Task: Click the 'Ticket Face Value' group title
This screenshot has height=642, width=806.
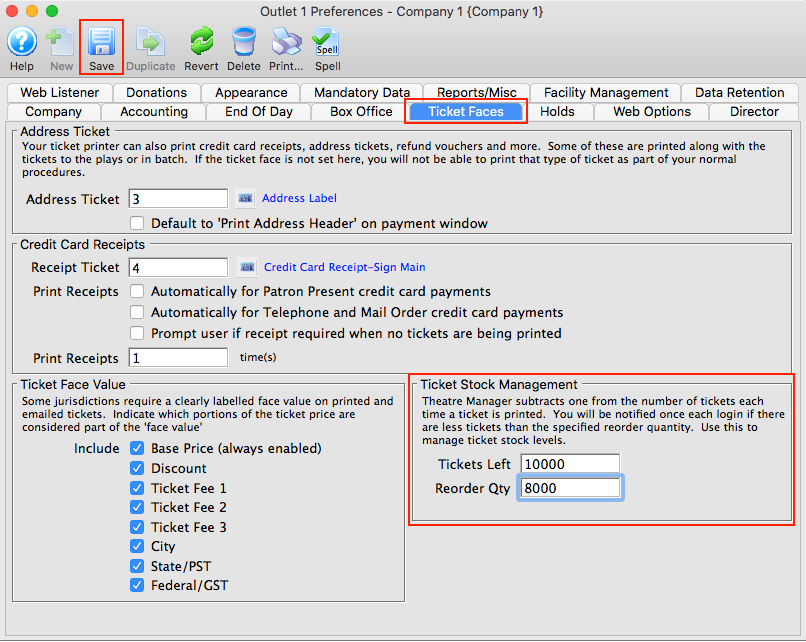Action: [73, 384]
